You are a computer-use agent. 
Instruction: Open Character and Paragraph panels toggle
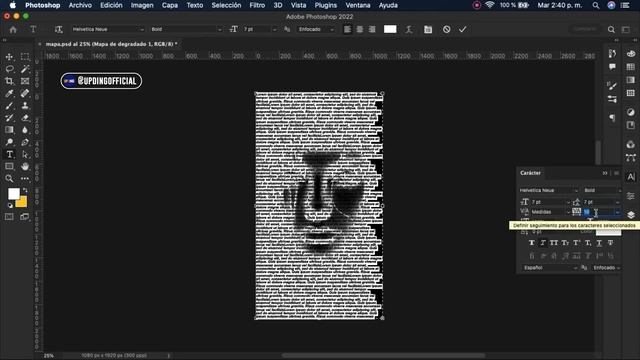coord(427,29)
